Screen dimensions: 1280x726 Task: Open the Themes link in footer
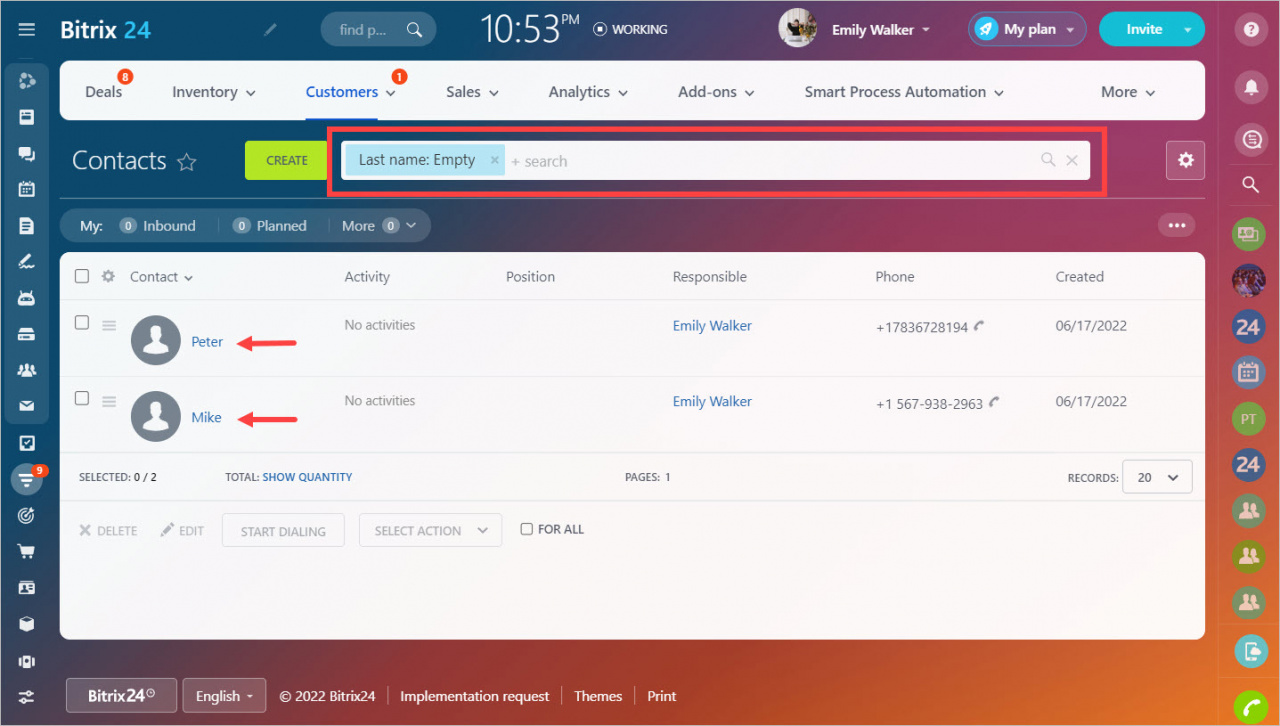(598, 696)
